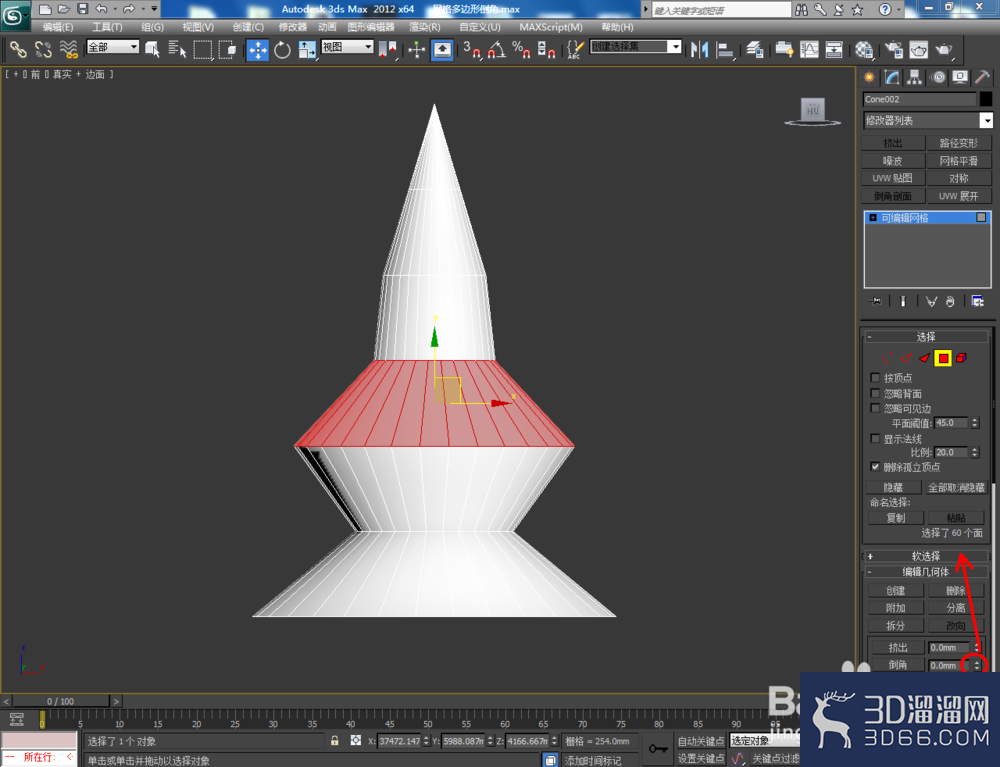Enable the 按顶点 checkbox

[875, 377]
